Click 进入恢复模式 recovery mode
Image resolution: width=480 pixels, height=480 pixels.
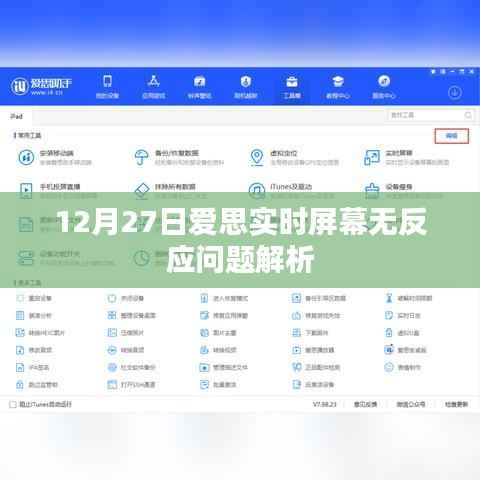click(224, 298)
